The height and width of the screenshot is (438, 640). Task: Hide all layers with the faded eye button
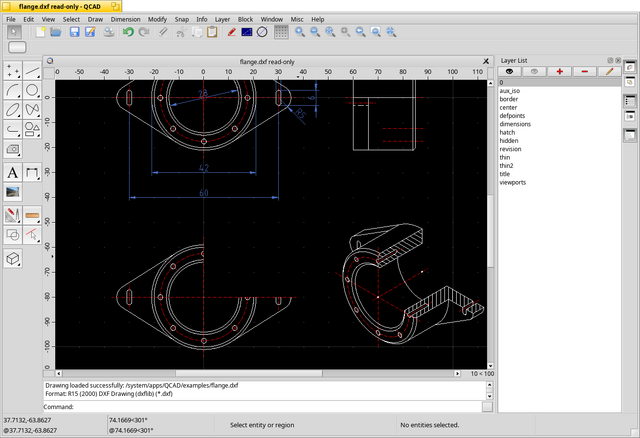click(x=534, y=71)
